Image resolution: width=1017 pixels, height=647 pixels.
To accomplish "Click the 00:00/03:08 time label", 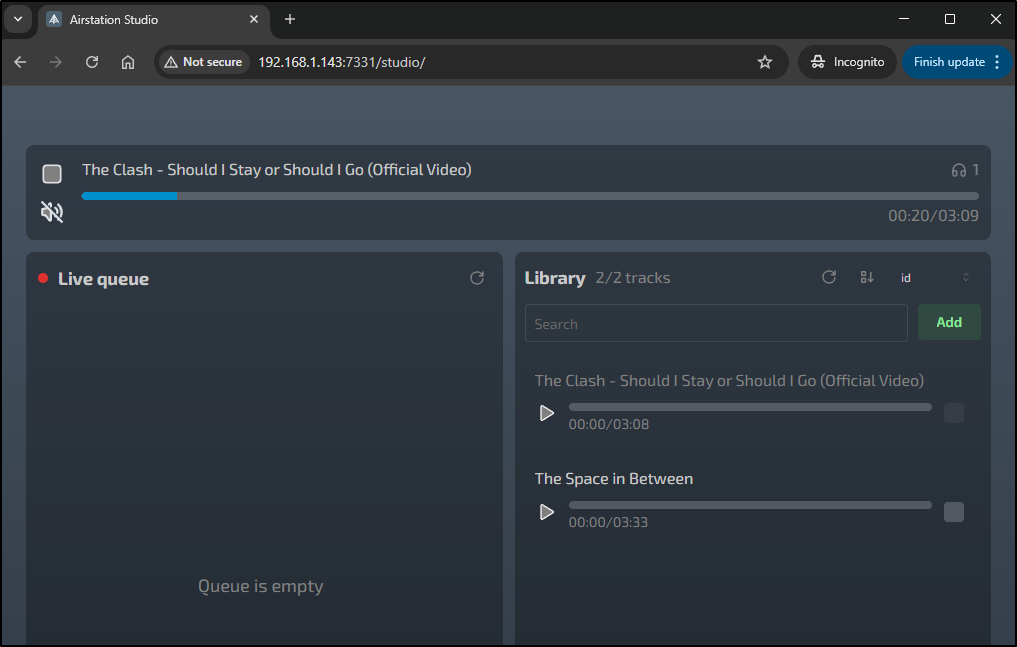I will point(608,425).
